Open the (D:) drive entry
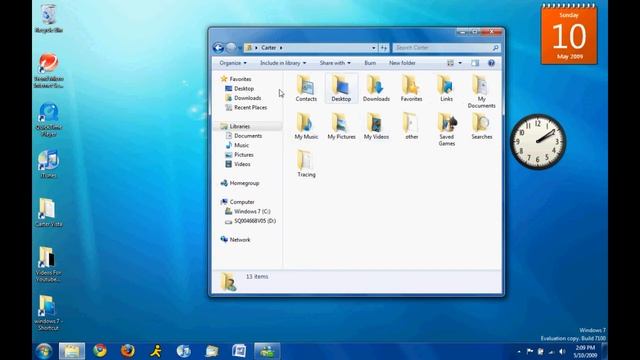640x360 pixels. coord(255,221)
